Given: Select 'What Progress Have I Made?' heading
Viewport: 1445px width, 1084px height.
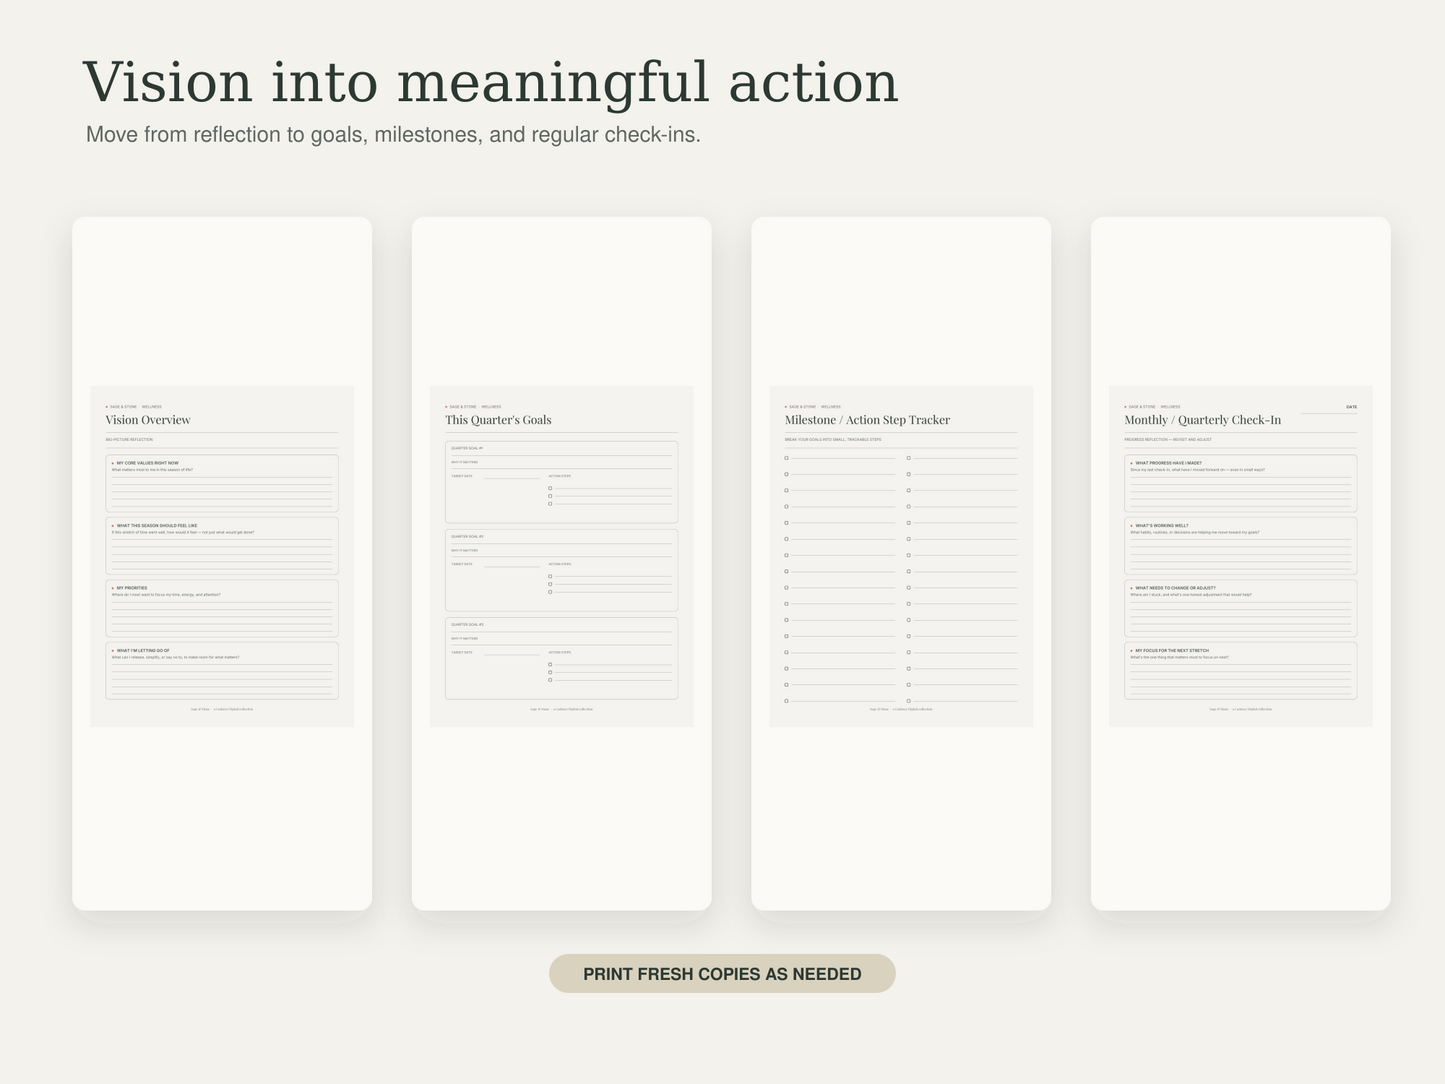Looking at the screenshot, I should pyautogui.click(x=1168, y=463).
